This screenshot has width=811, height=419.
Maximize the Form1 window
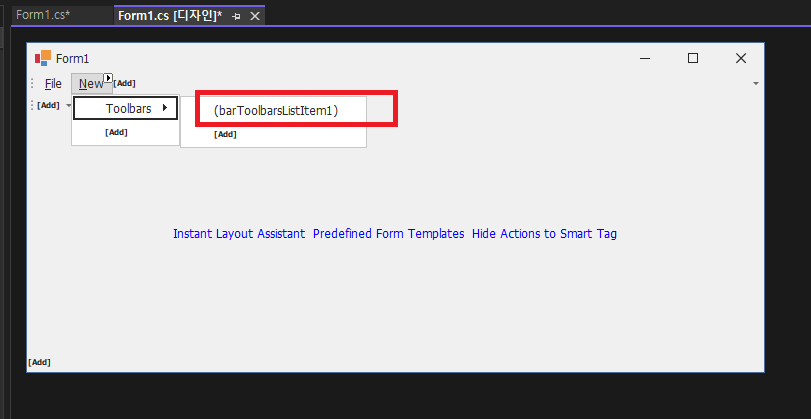(693, 58)
